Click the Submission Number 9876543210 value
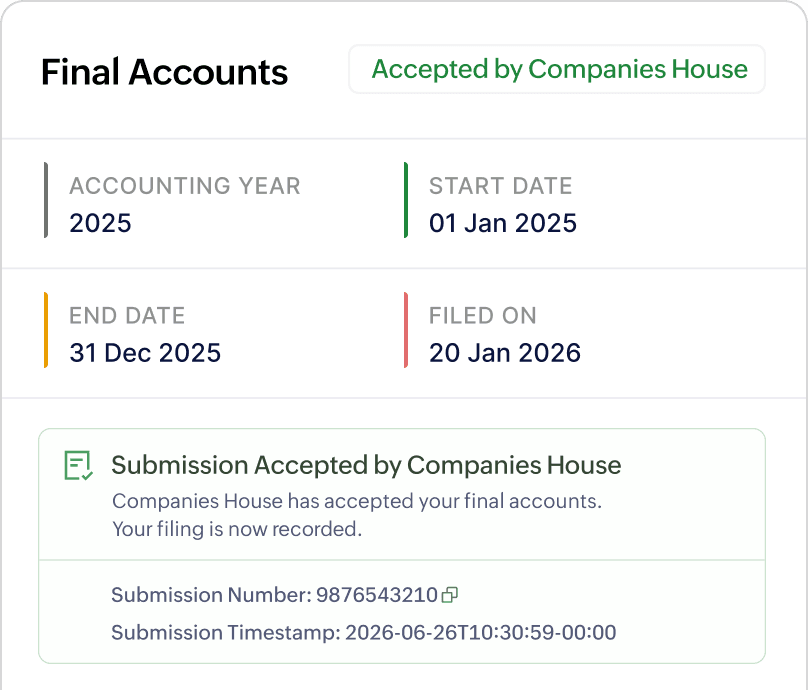The image size is (808, 690). [x=397, y=594]
